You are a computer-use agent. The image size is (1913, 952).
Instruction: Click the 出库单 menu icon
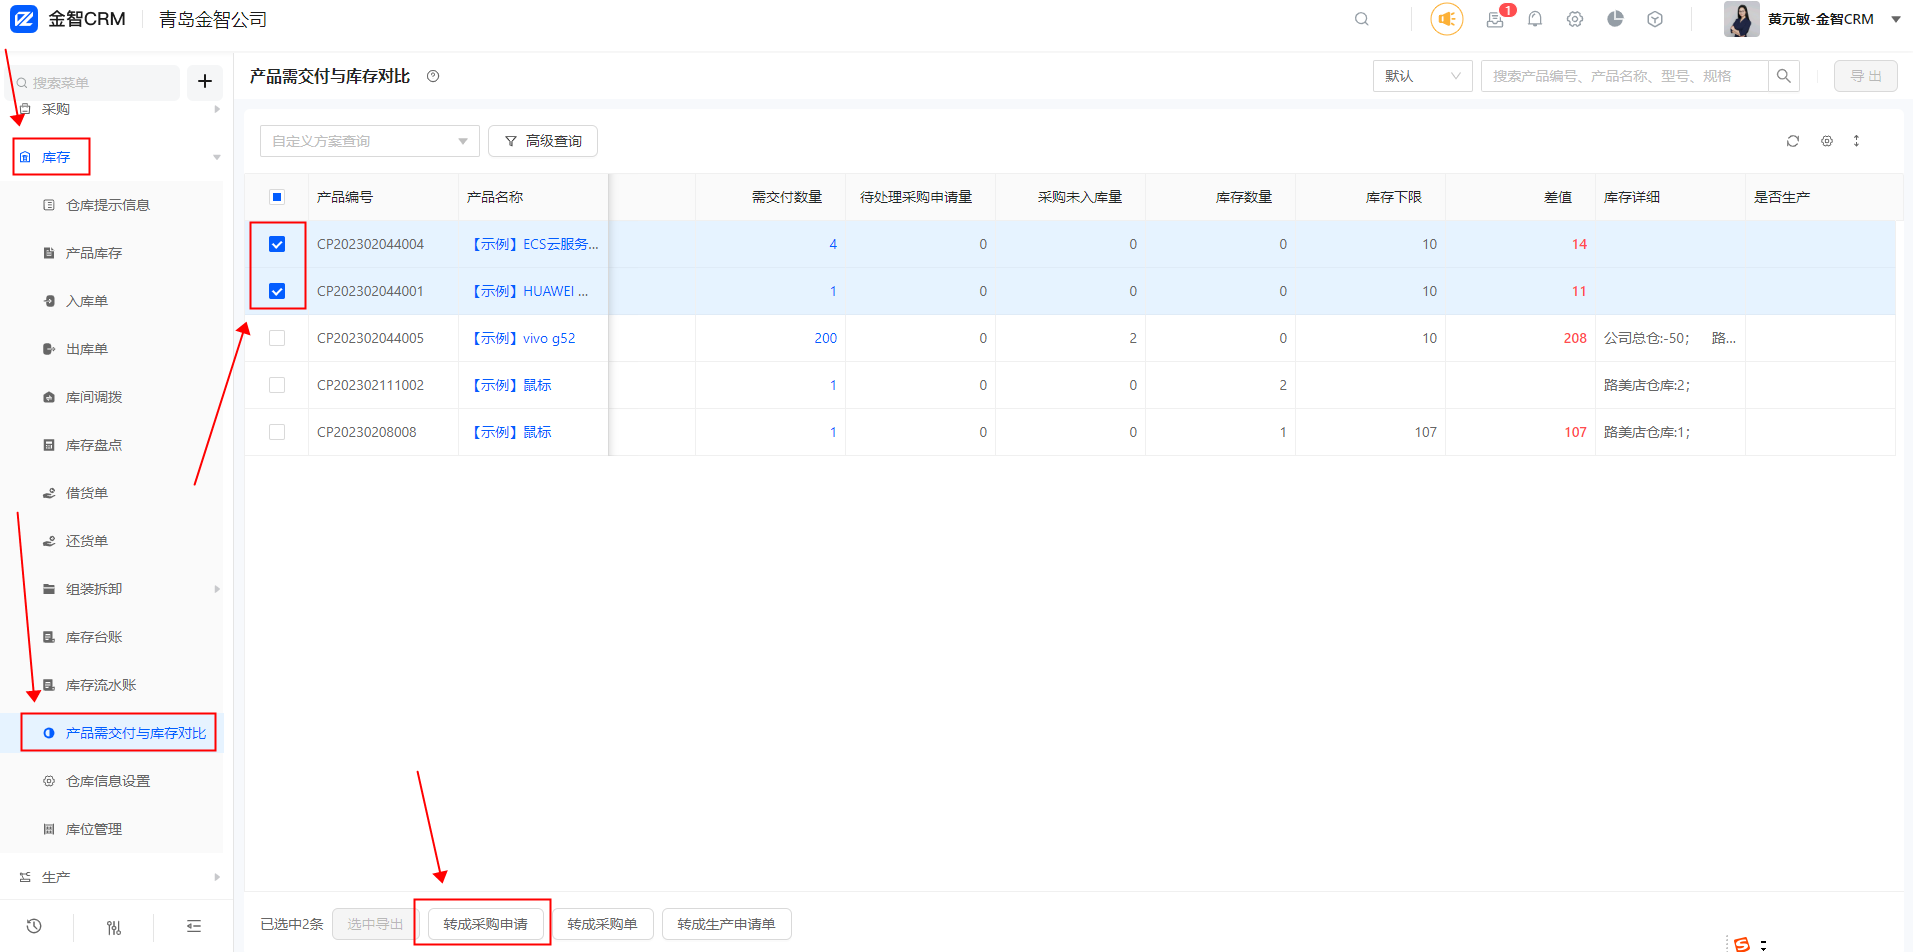point(49,349)
